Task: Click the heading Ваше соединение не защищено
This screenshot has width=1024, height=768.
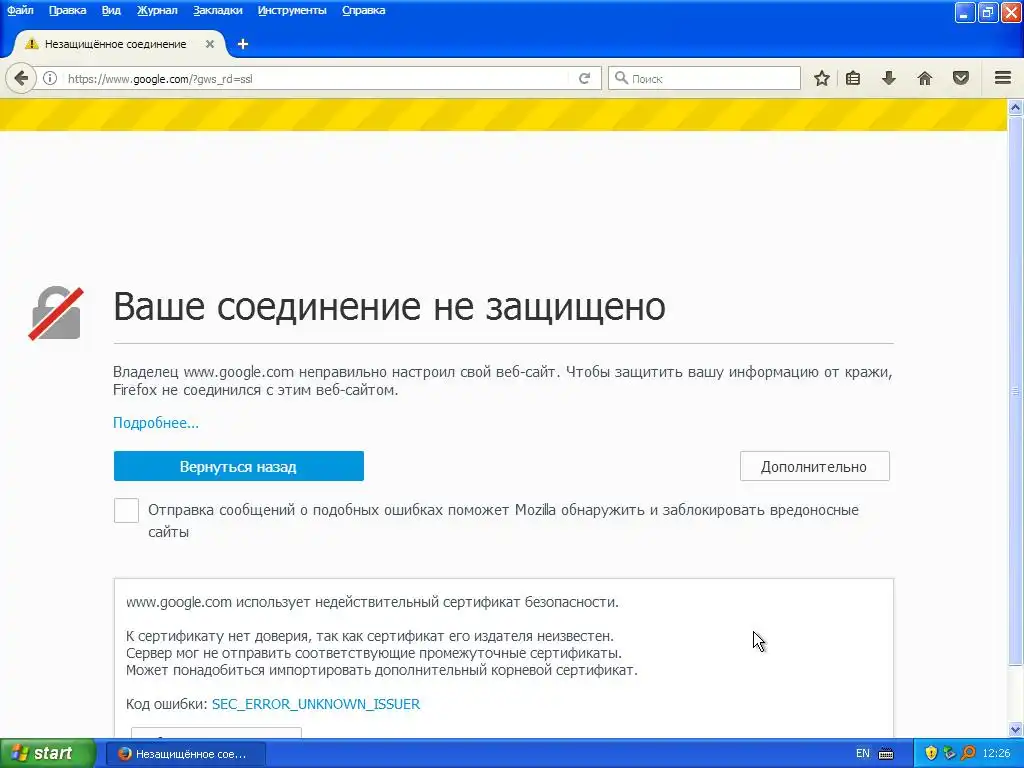Action: coord(389,306)
